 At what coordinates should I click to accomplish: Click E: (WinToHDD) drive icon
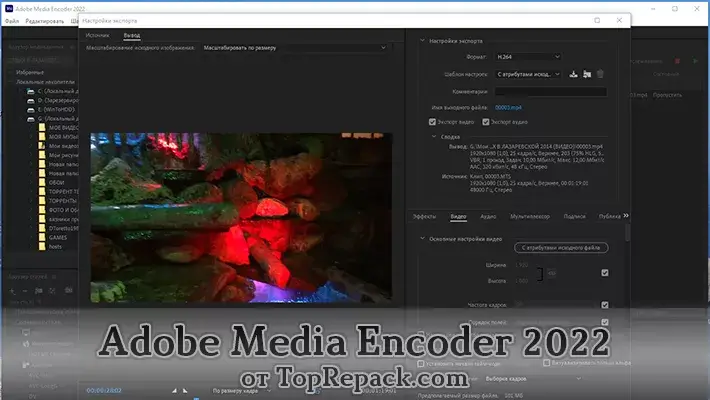[x=31, y=110]
